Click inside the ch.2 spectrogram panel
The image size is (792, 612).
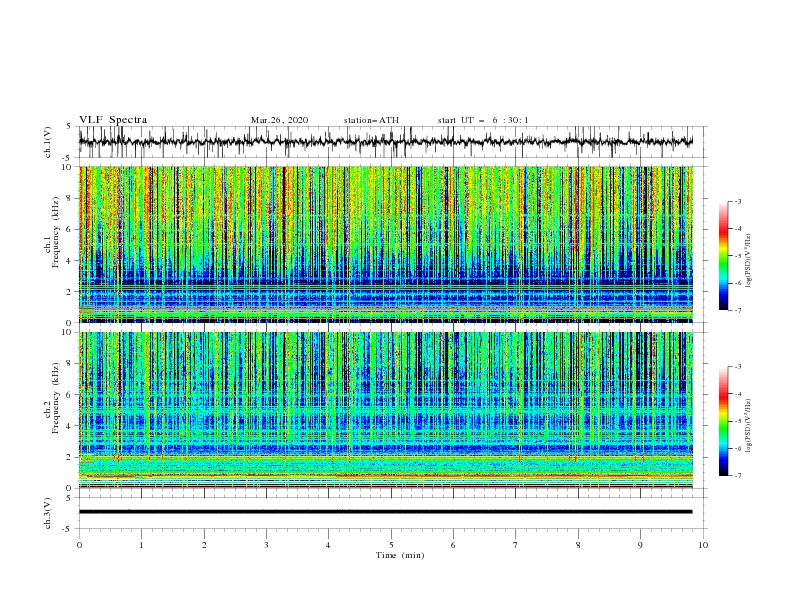tap(385, 410)
